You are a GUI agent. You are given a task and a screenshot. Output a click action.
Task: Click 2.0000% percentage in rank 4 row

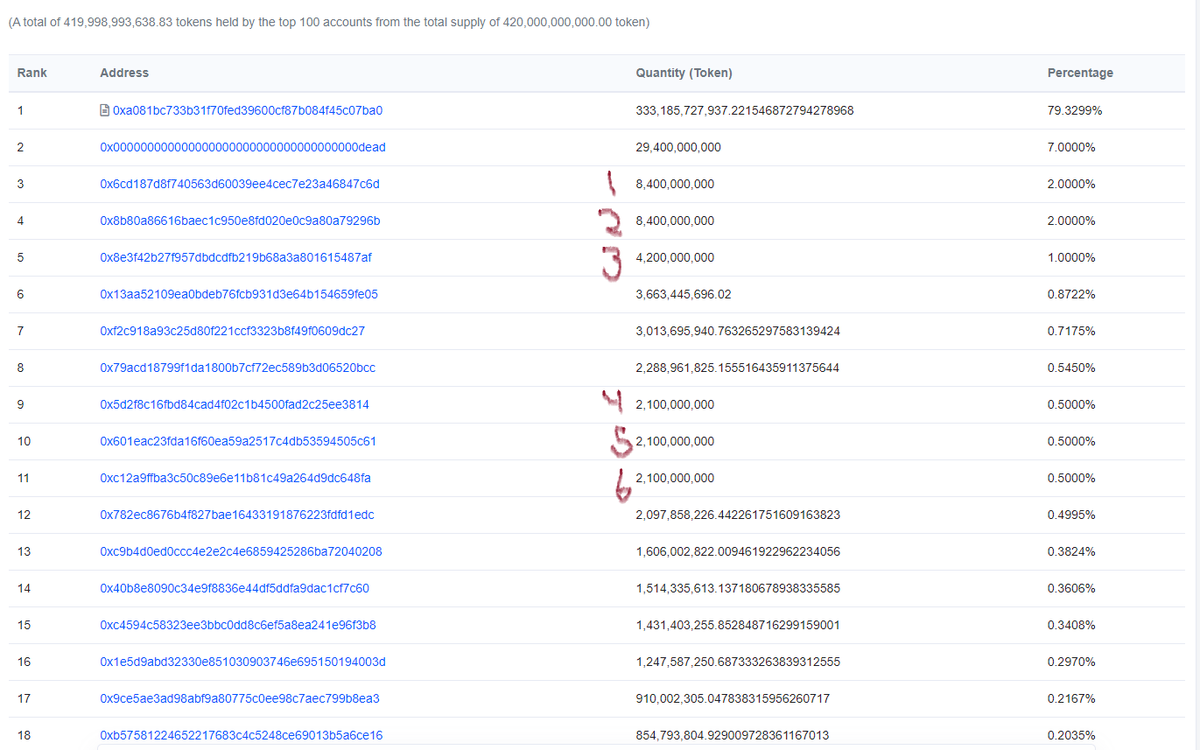tap(1071, 220)
